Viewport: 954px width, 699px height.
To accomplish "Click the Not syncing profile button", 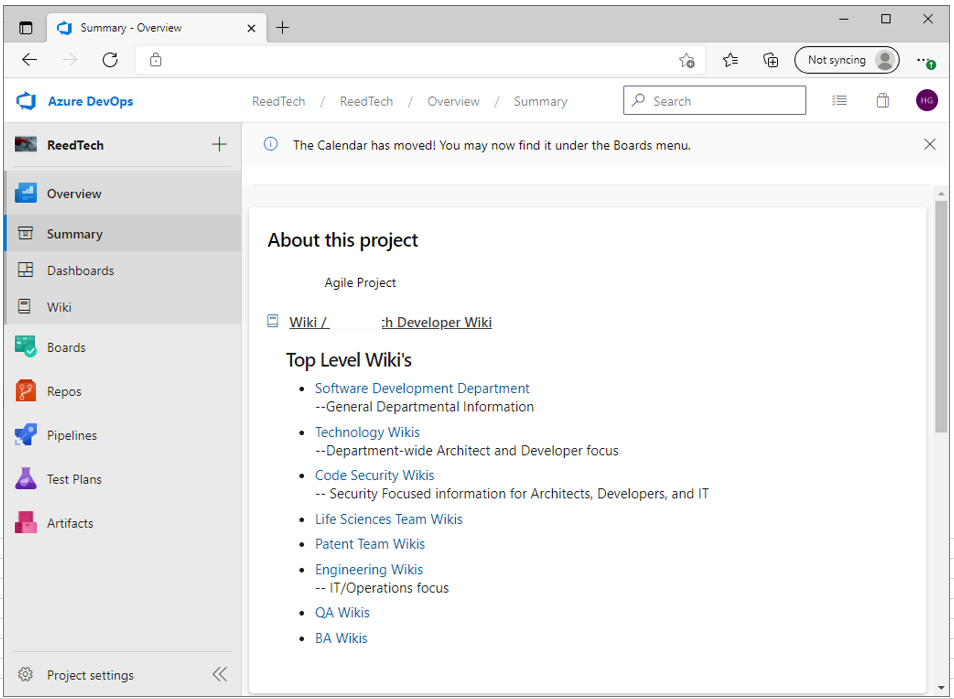I will 846,60.
